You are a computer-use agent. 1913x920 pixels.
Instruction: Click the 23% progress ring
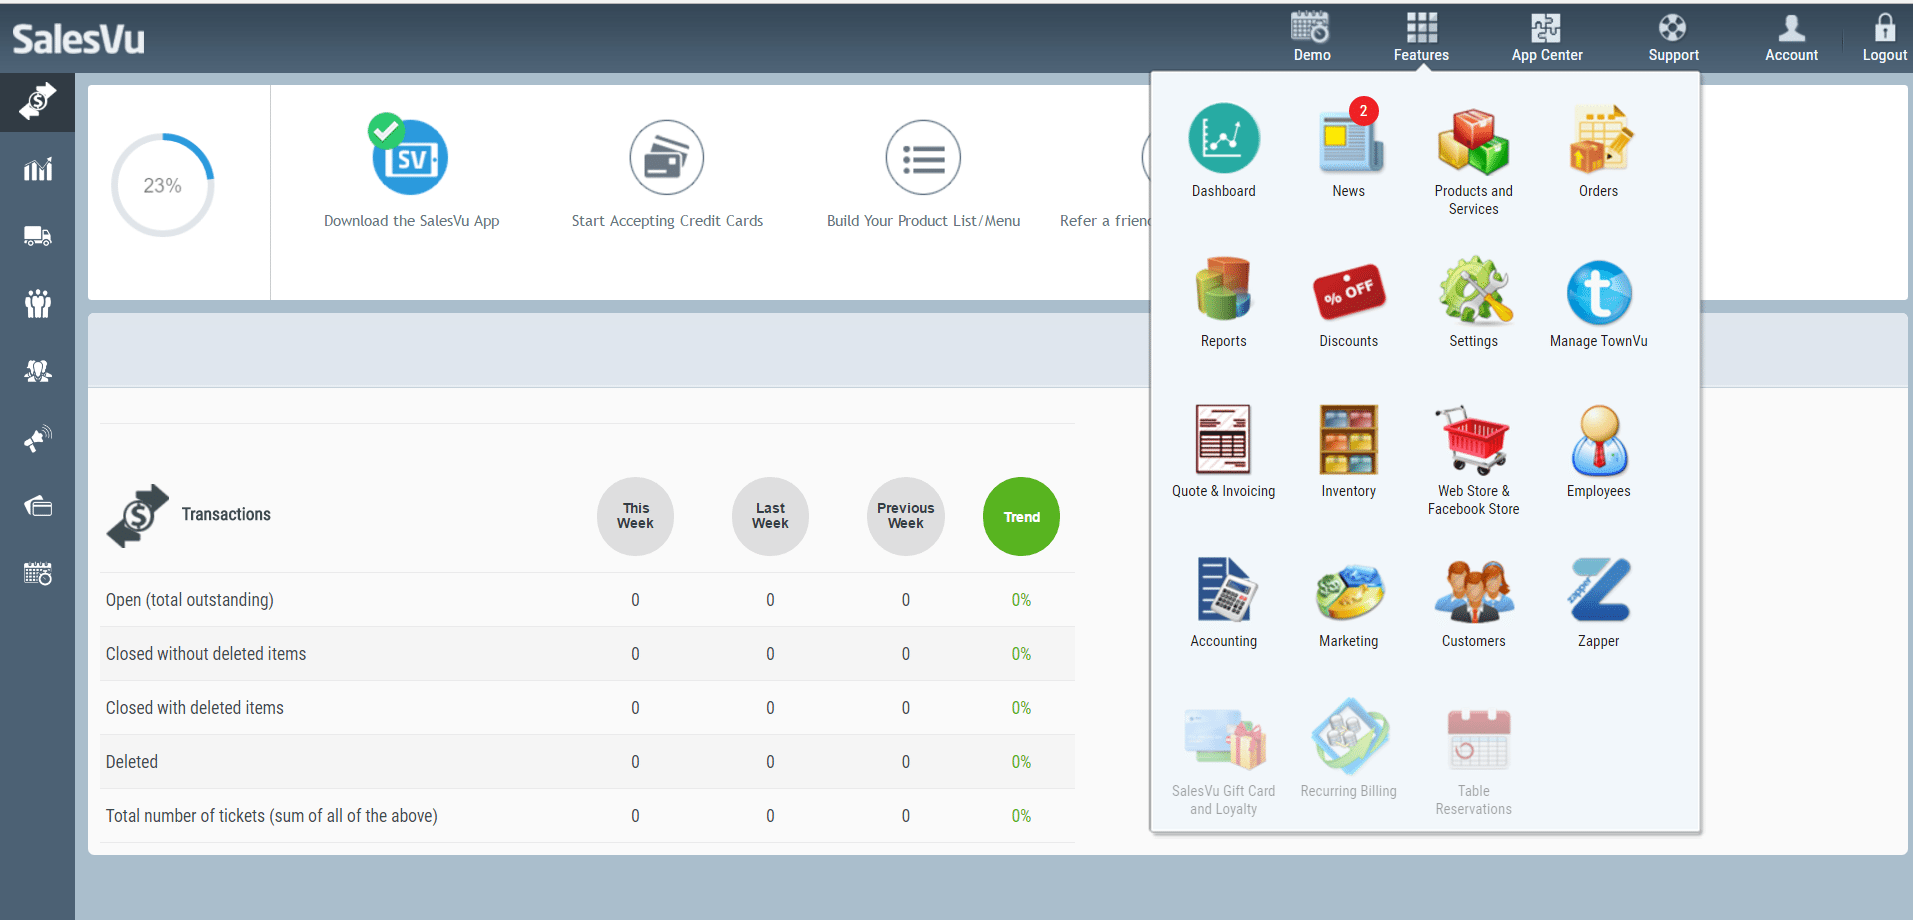pyautogui.click(x=162, y=185)
